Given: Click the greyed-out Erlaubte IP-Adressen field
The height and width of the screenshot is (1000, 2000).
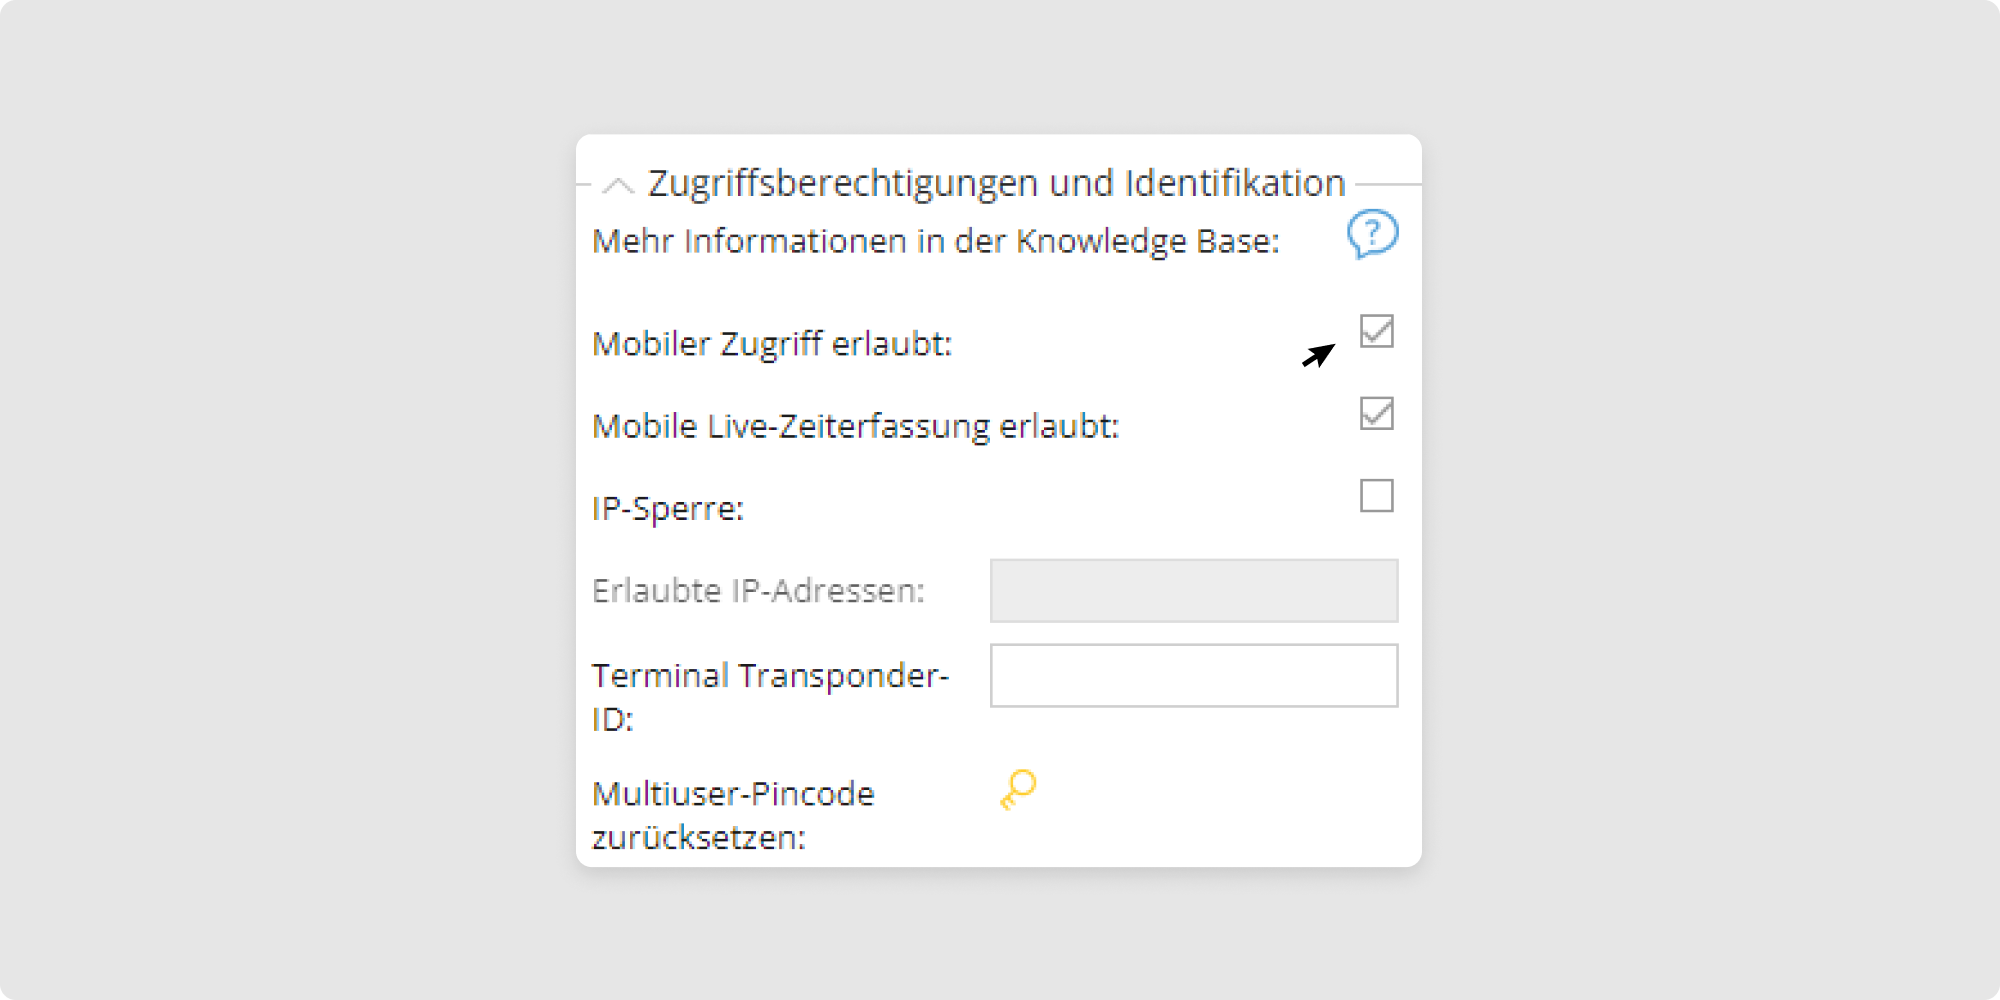Looking at the screenshot, I should (x=1193, y=591).
